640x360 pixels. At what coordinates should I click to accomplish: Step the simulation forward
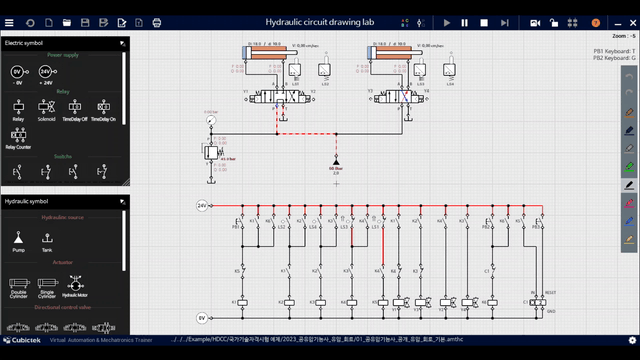pyautogui.click(x=505, y=23)
